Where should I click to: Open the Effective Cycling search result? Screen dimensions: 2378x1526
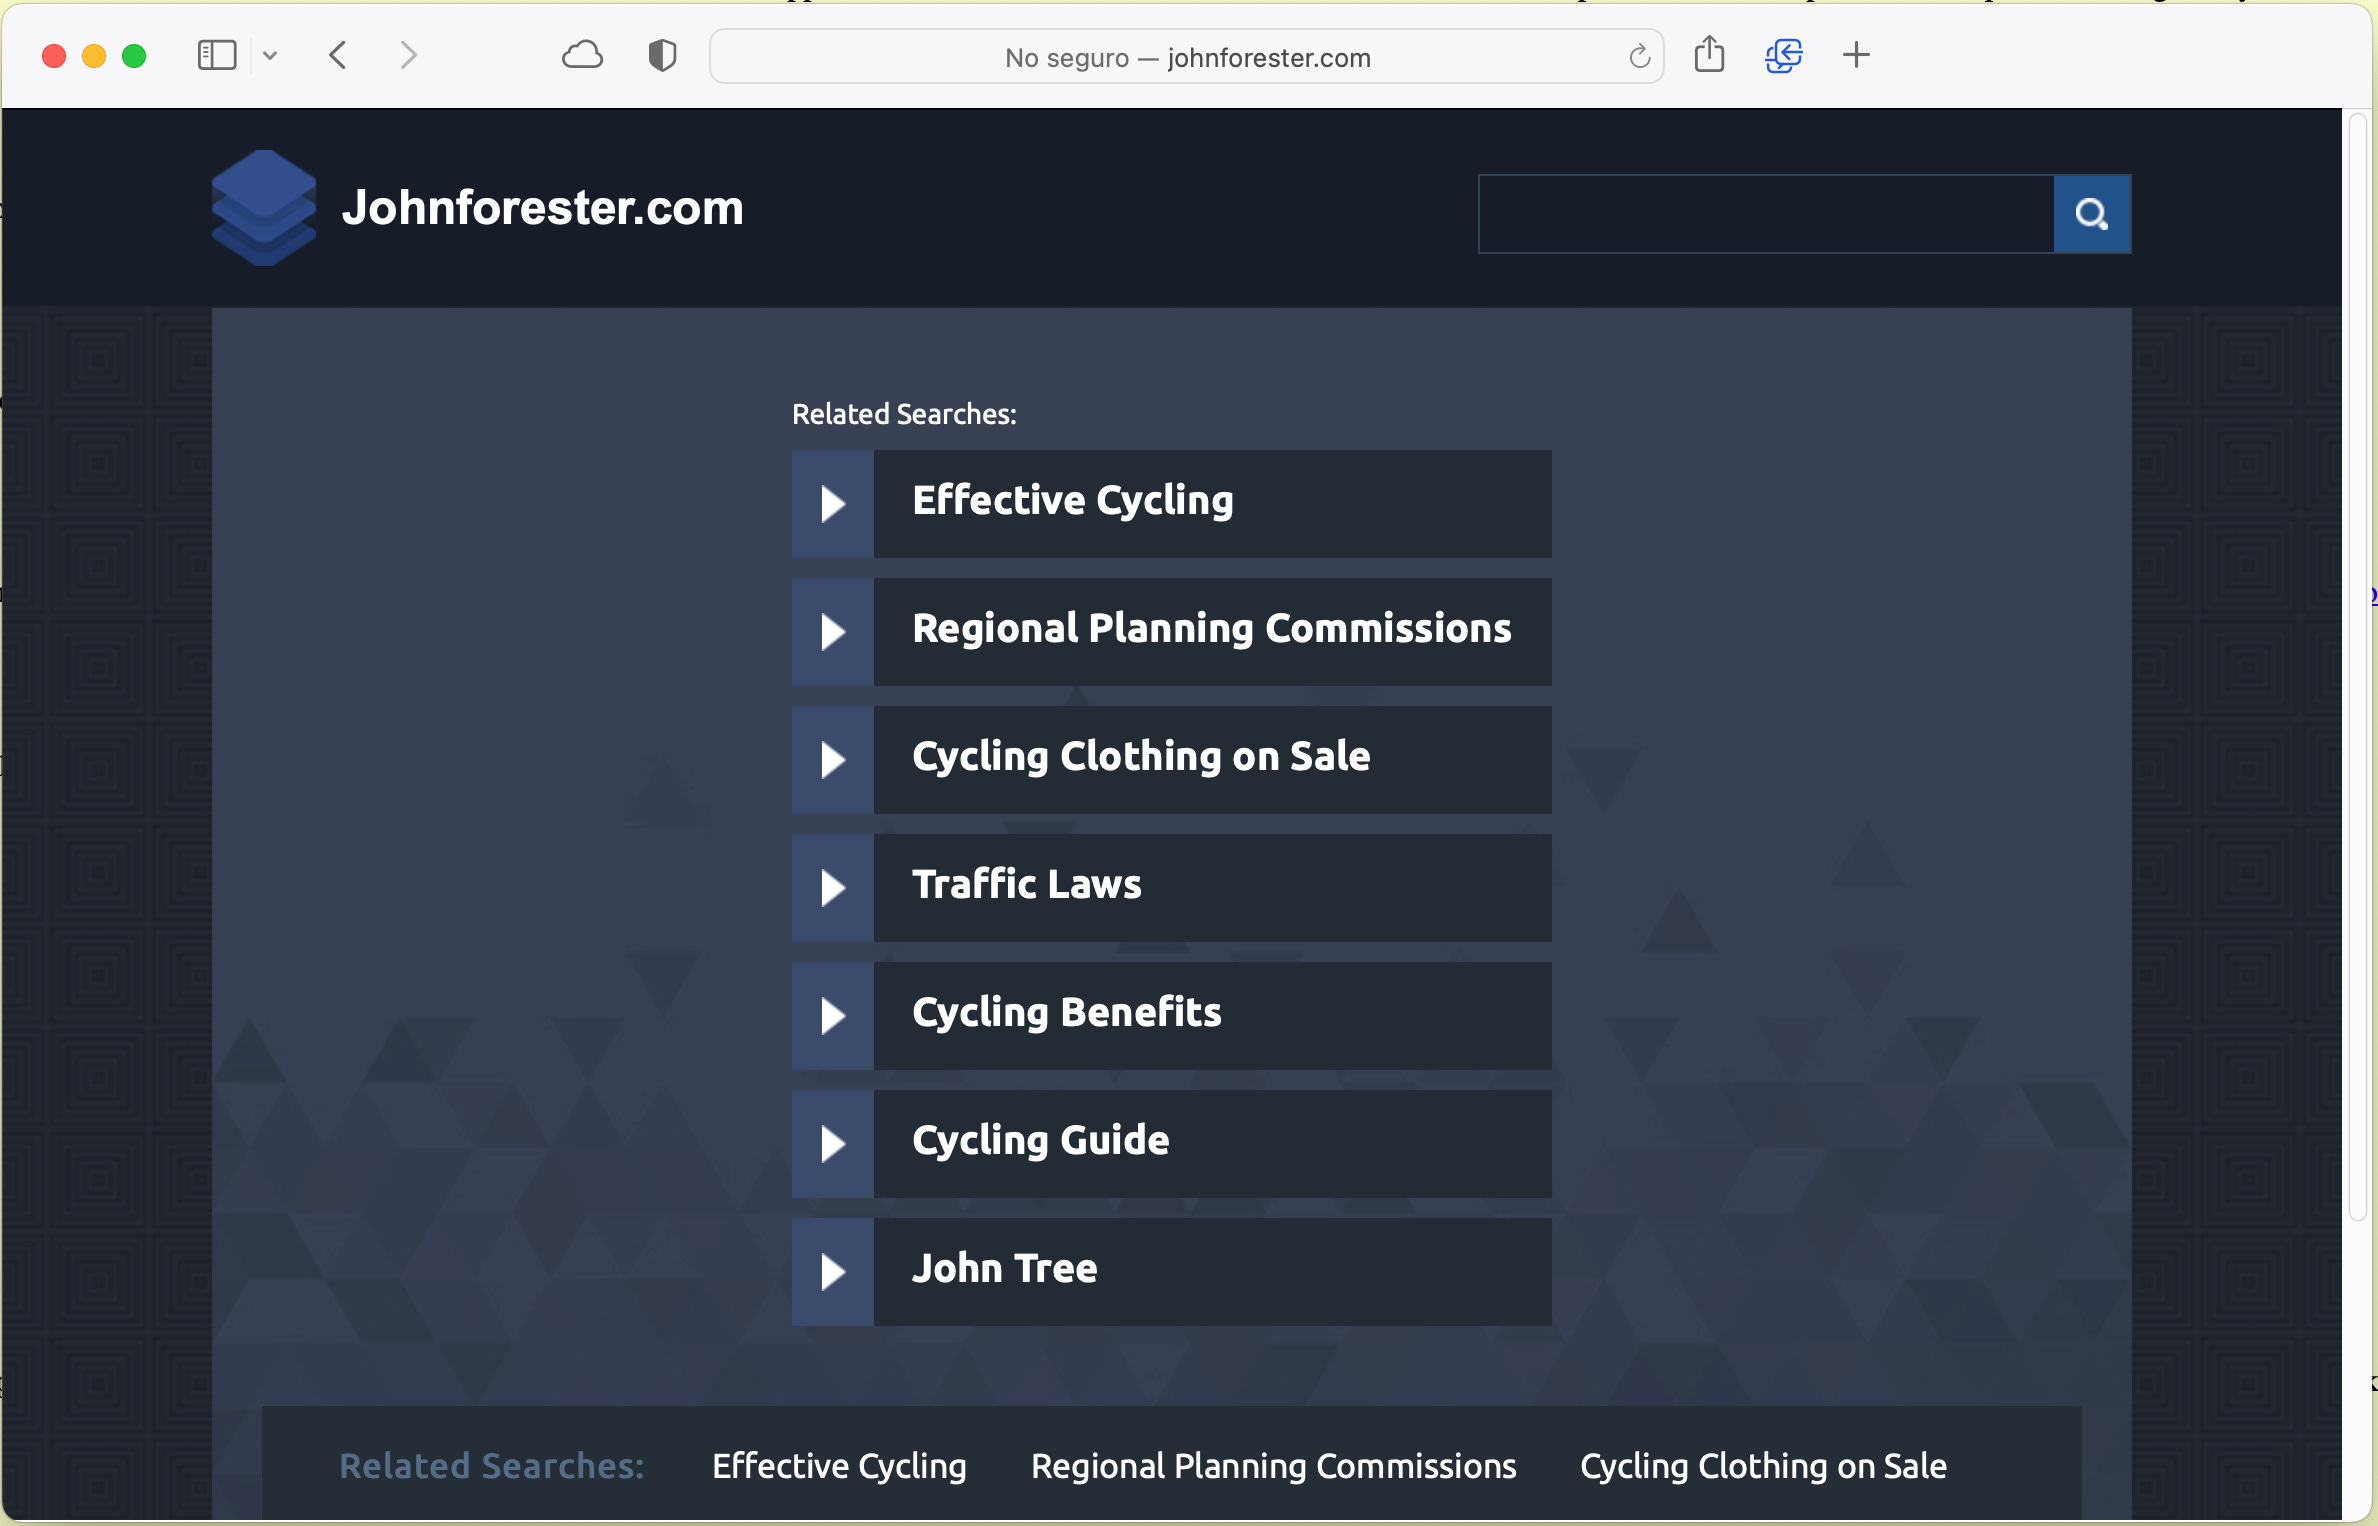click(x=1213, y=504)
